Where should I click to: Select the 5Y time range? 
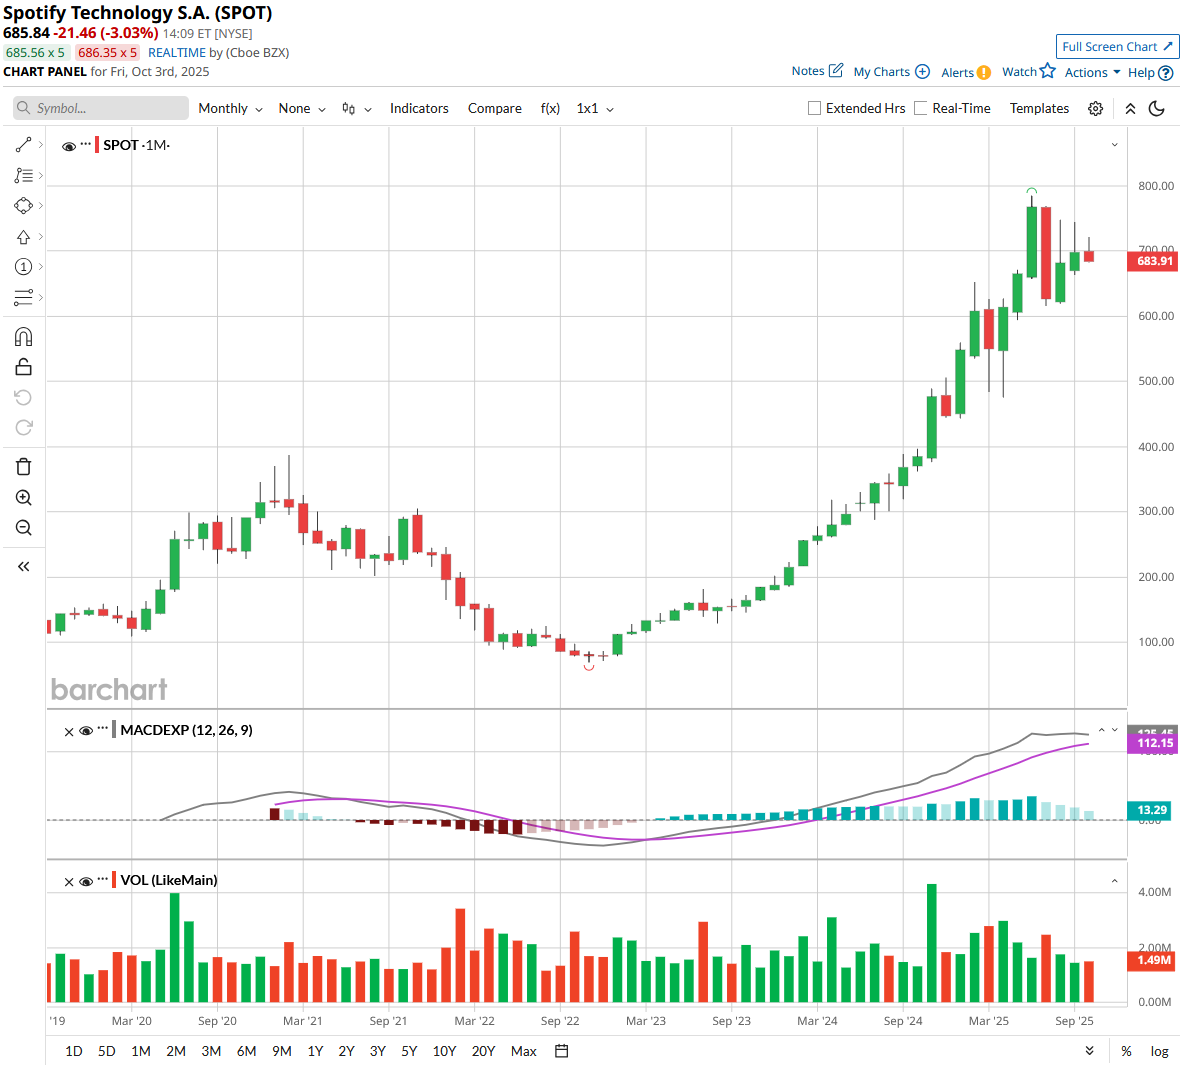pyautogui.click(x=409, y=1051)
